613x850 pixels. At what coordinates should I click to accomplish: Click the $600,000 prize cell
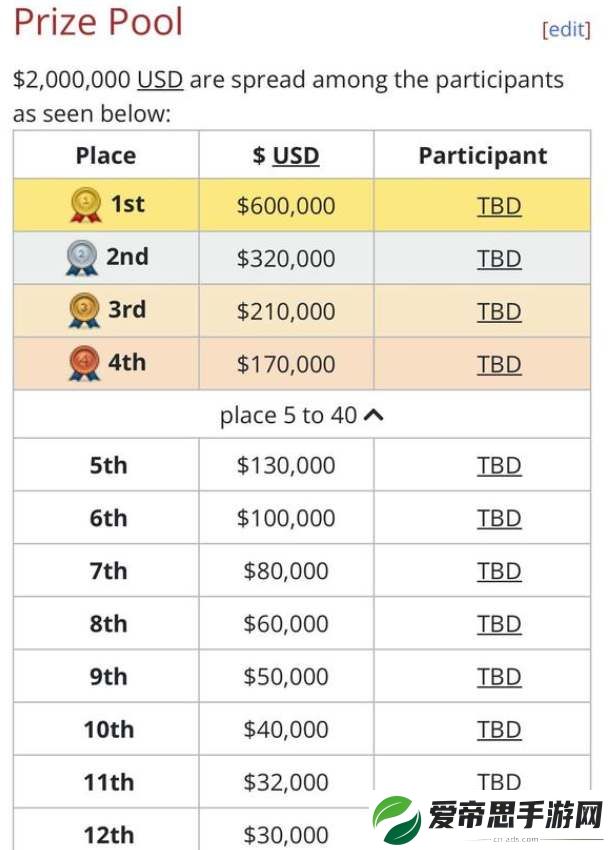click(x=286, y=205)
